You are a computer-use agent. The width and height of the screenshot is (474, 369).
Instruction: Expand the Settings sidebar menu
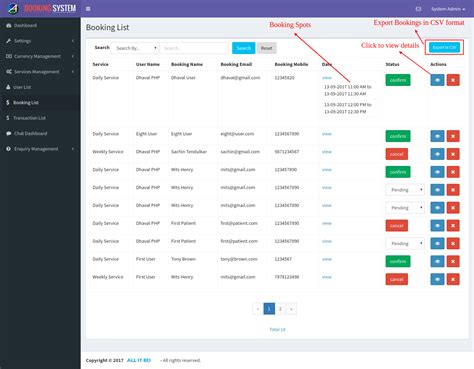[40, 41]
